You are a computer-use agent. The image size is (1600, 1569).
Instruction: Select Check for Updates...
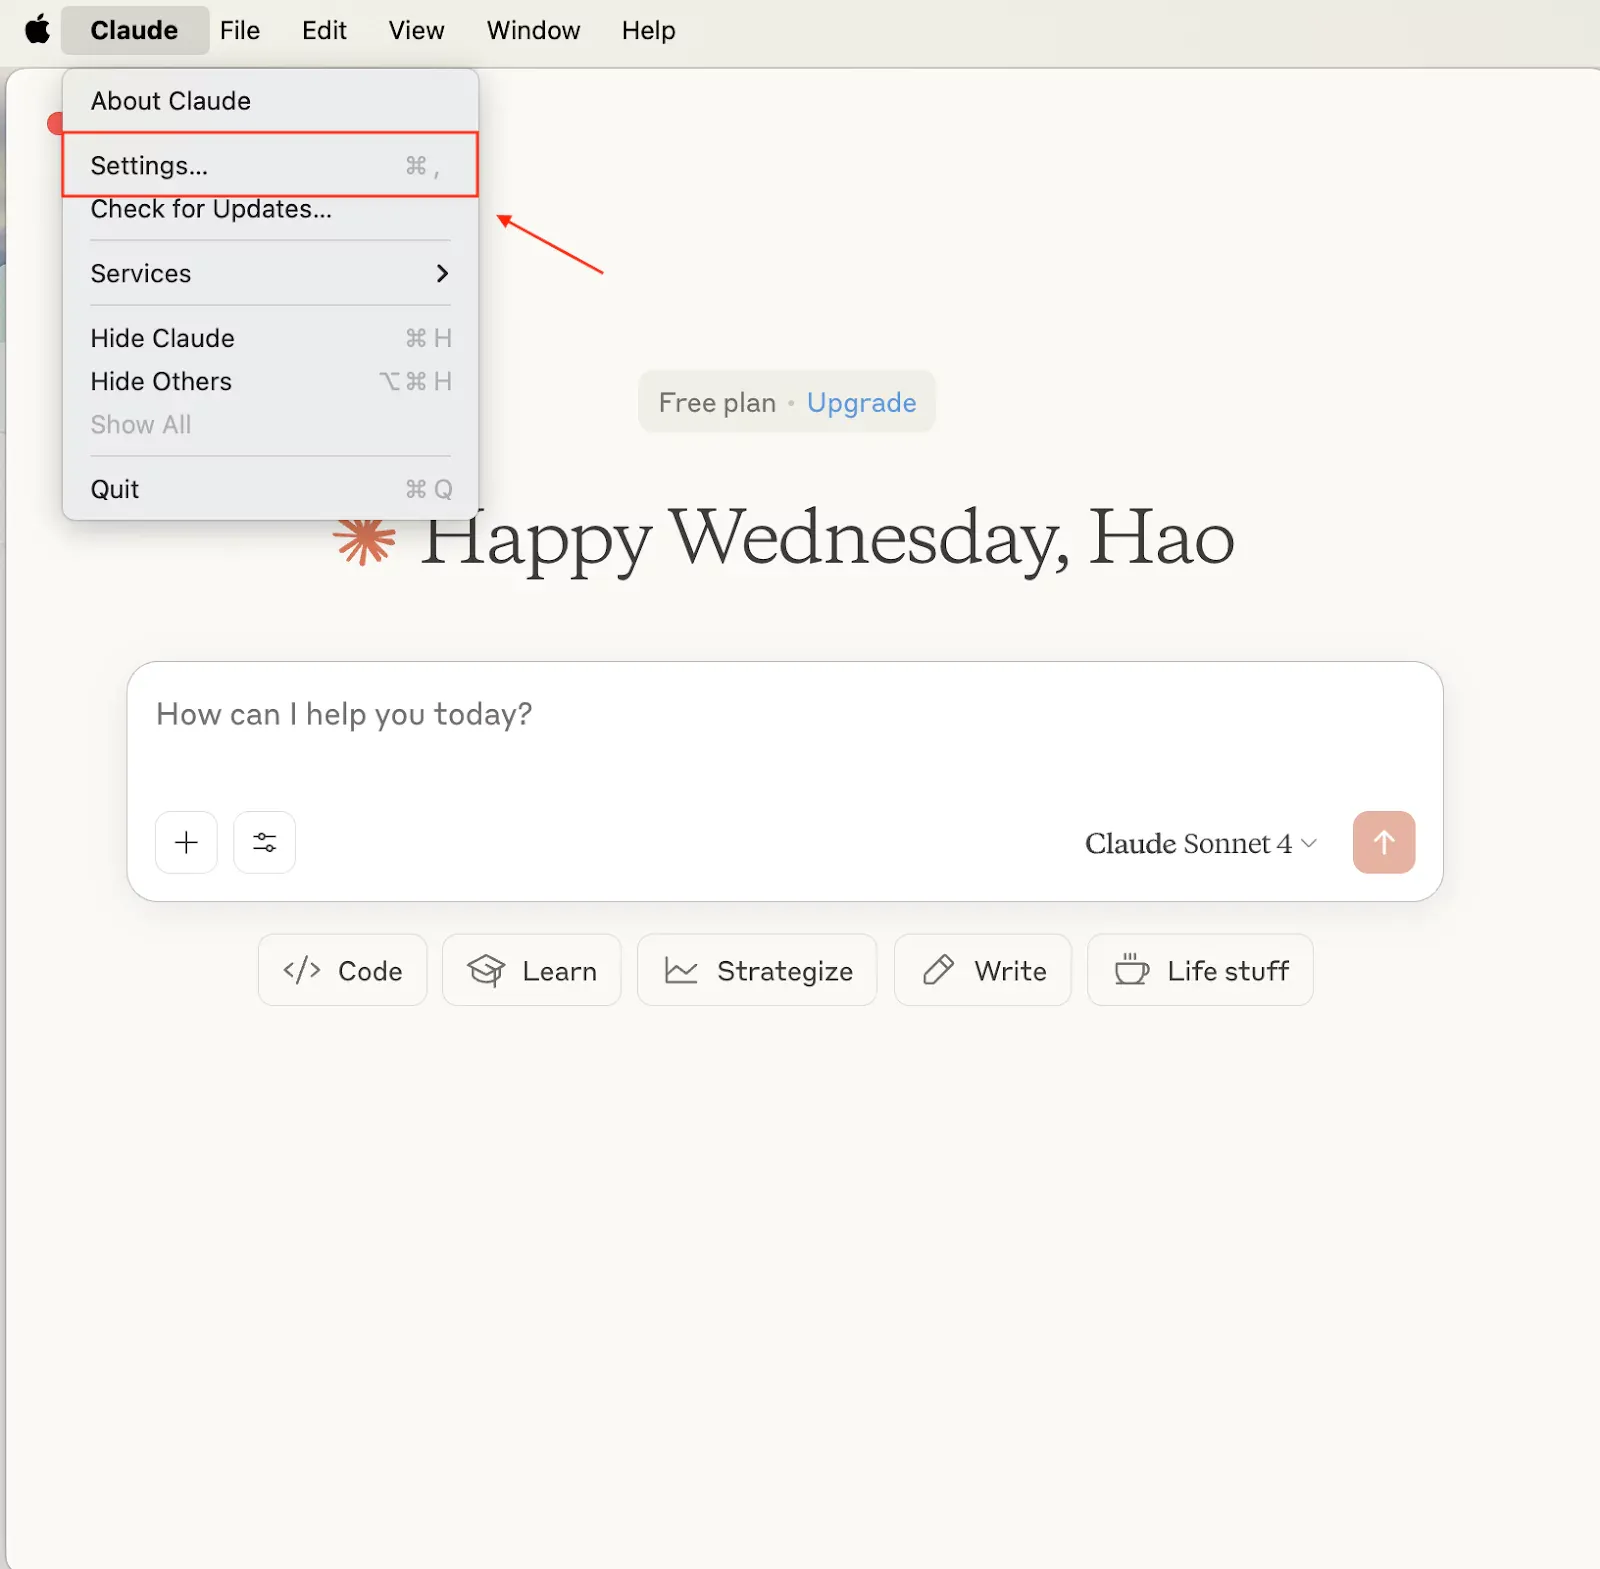270,209
